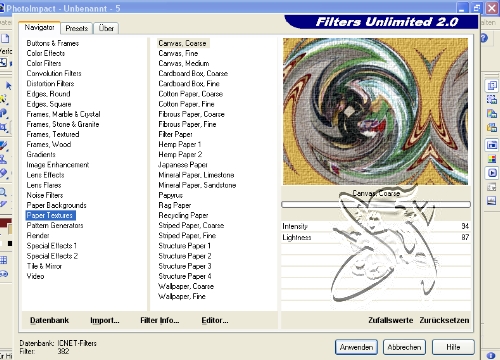This screenshot has width=500, height=360.
Task: Click the new document icon in PhotoImpact
Action: tap(5, 38)
